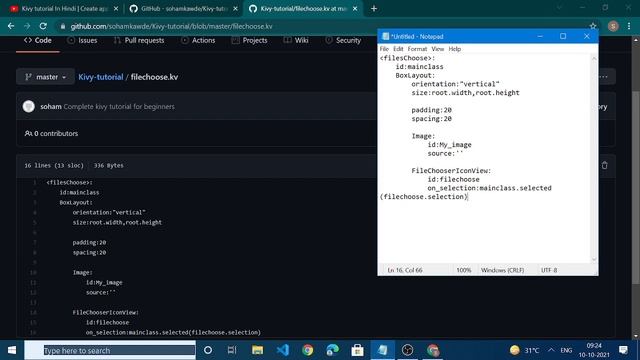Open soham's profile link
The image size is (640, 360).
tap(51, 107)
